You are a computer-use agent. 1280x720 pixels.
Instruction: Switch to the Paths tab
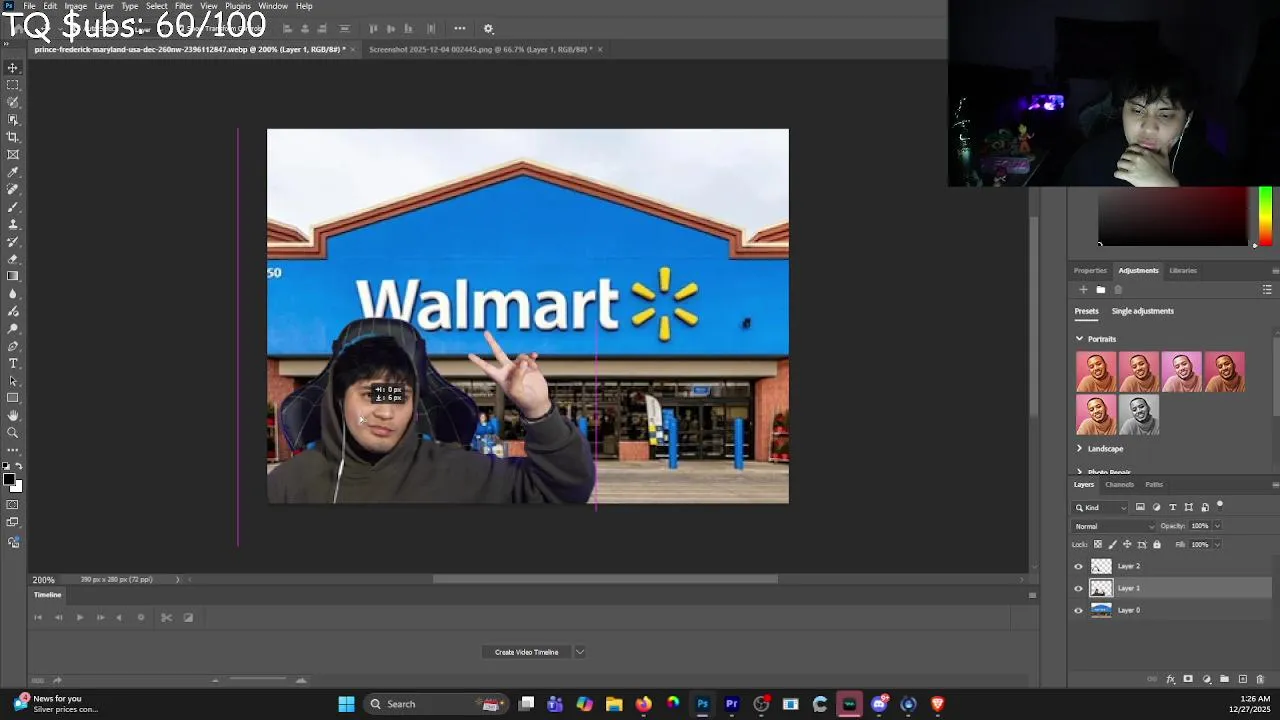pos(1154,485)
